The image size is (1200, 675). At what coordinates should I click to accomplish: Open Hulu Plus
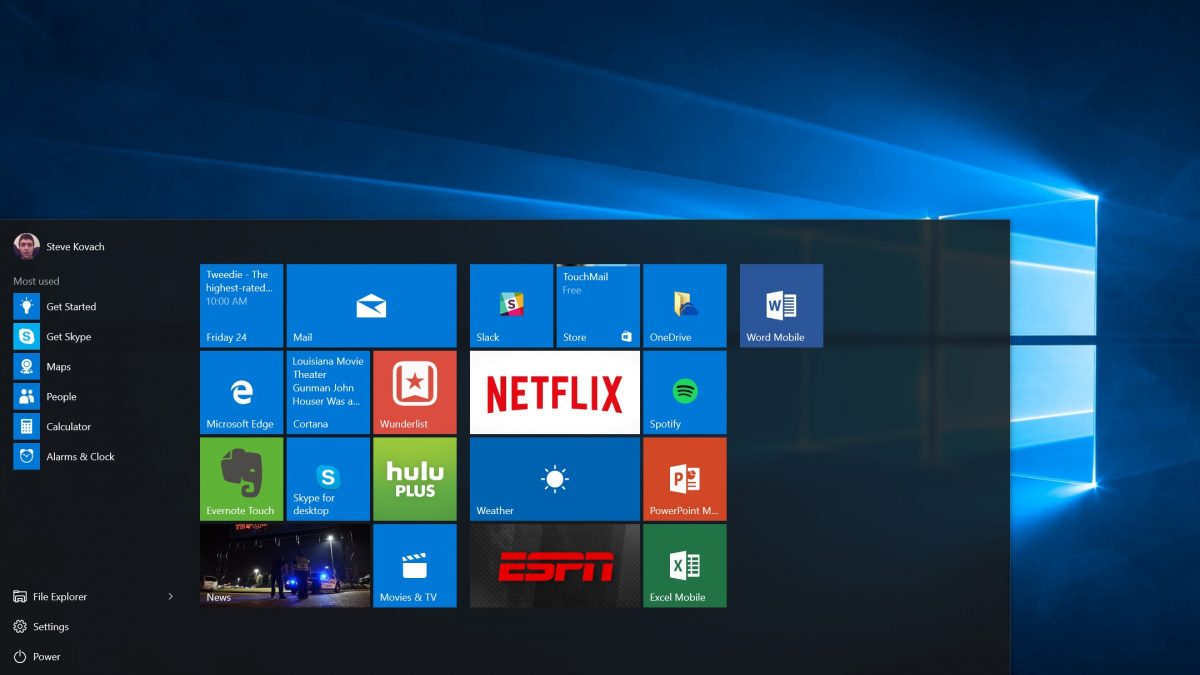(x=414, y=479)
